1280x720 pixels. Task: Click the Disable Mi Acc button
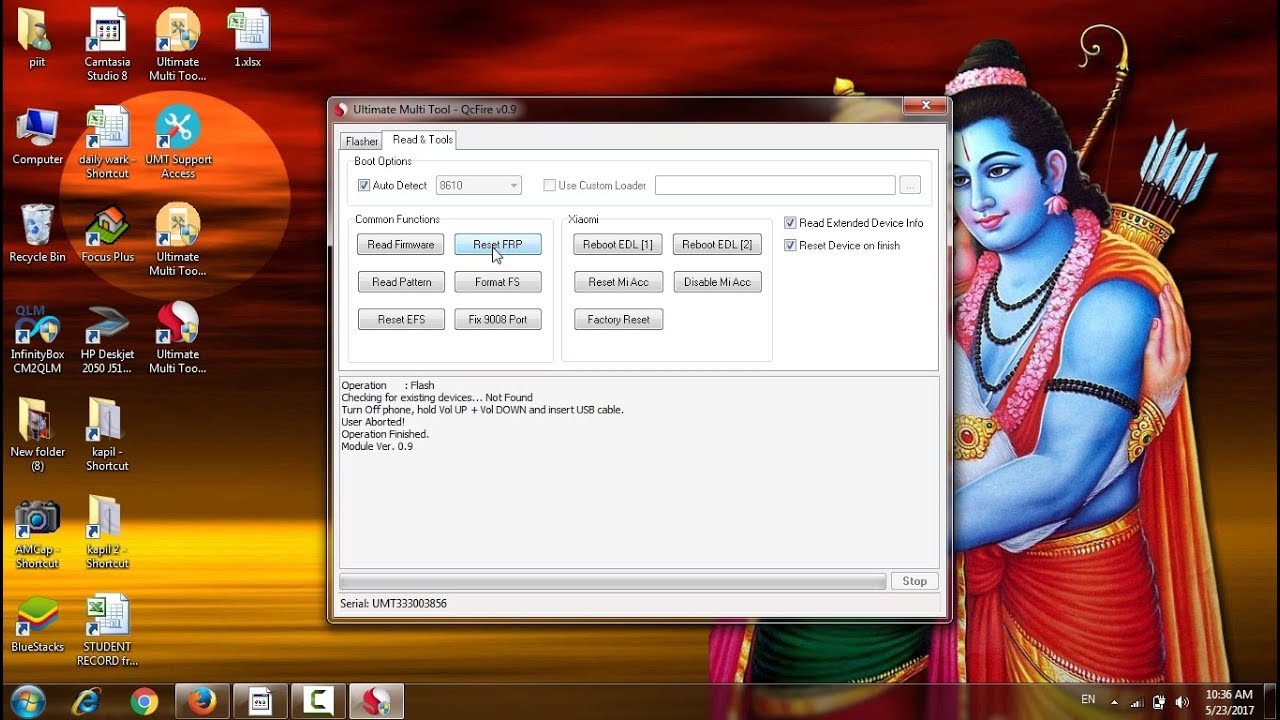[x=717, y=282]
